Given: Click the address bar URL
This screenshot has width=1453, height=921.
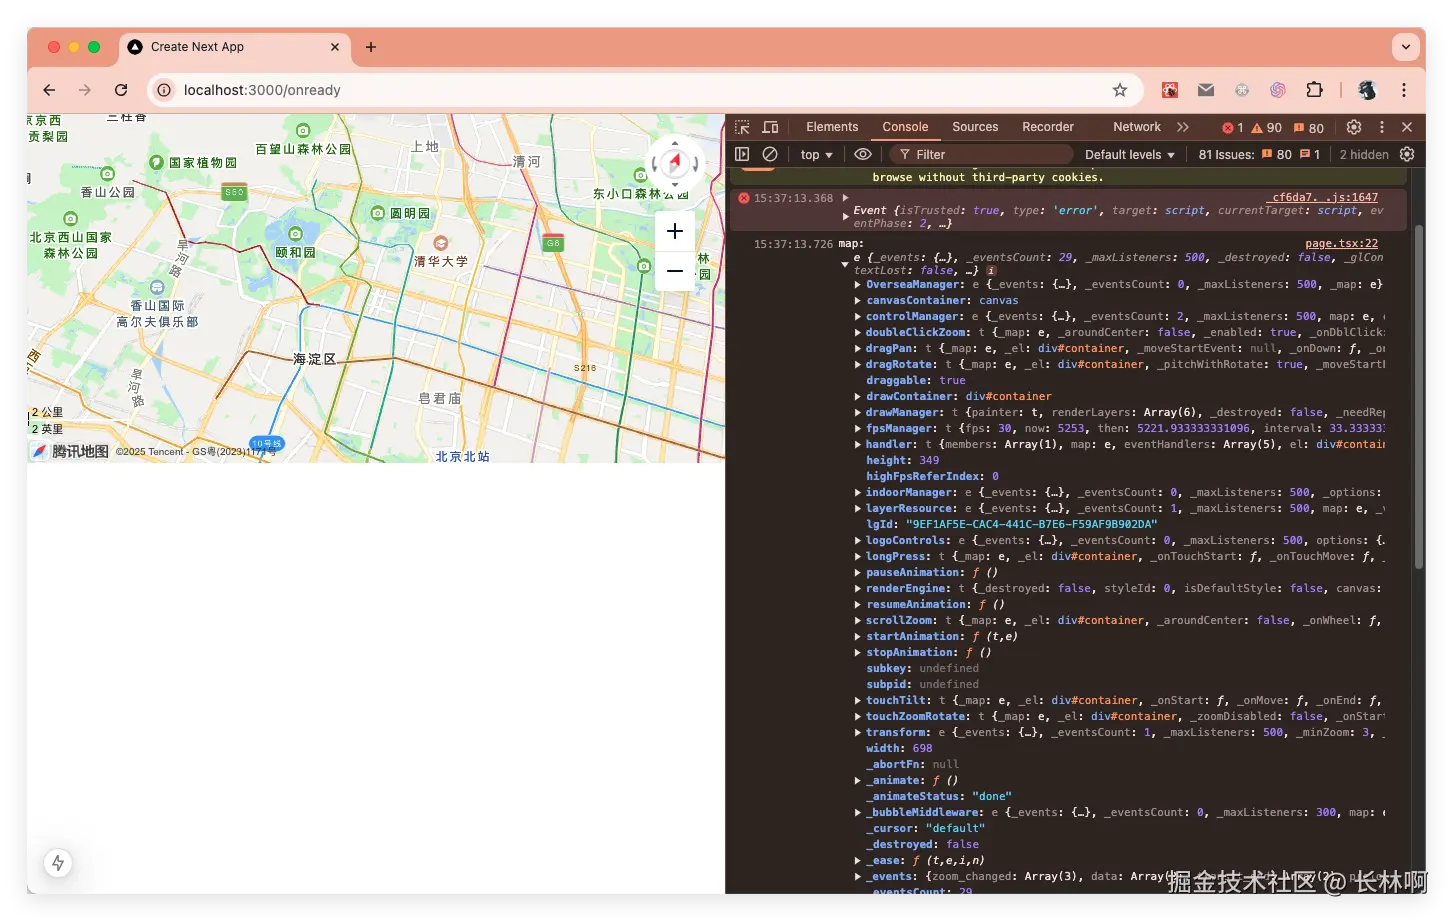Looking at the screenshot, I should click(x=262, y=90).
